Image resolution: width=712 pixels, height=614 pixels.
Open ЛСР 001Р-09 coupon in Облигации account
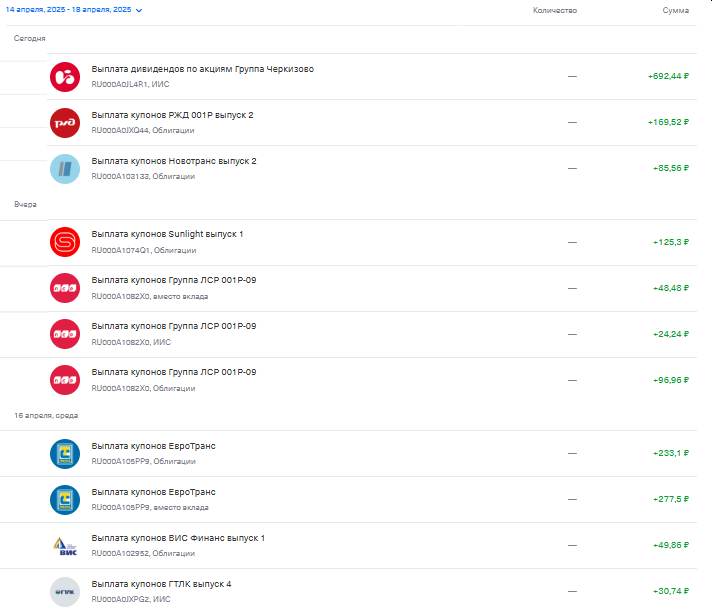click(x=174, y=372)
